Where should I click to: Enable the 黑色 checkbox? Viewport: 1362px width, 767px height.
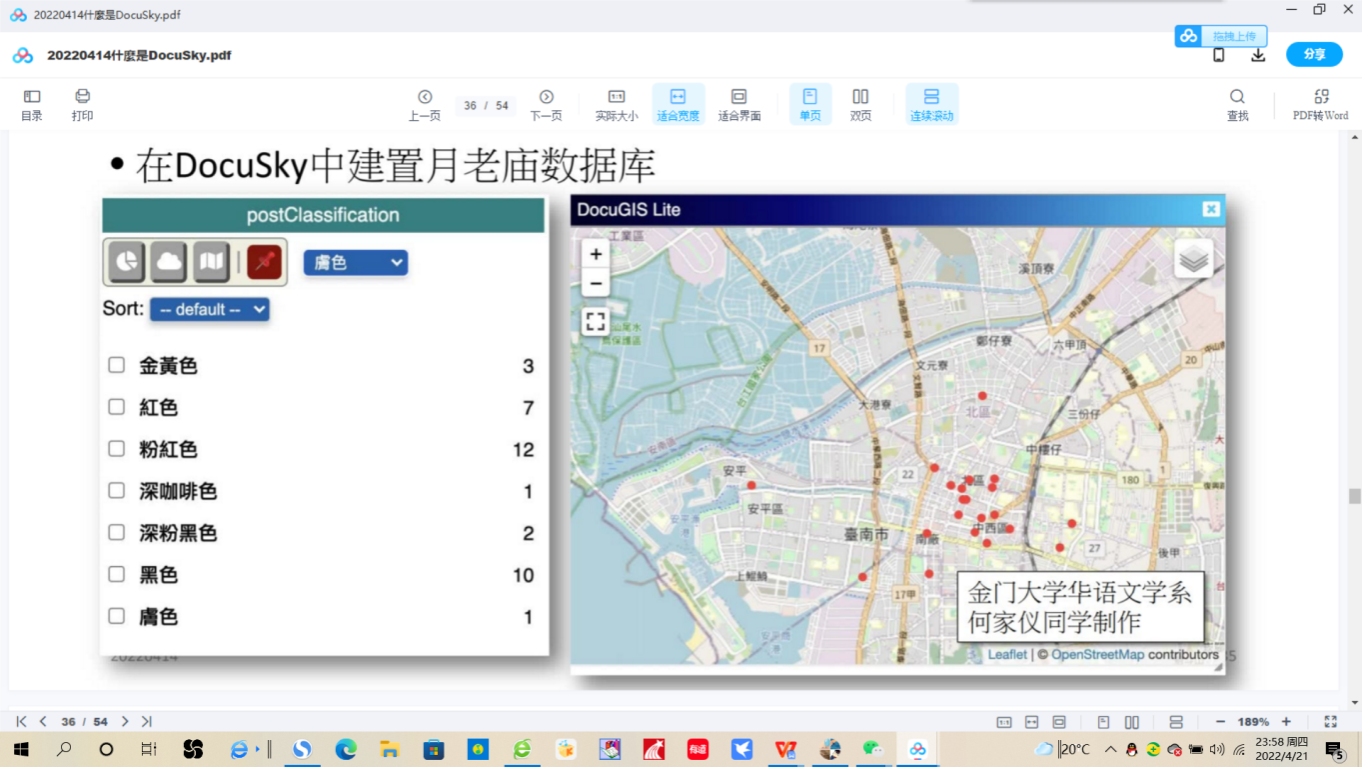click(117, 574)
